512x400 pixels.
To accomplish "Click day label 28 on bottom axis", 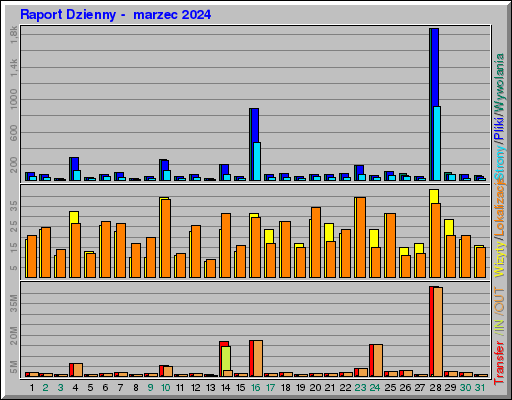I will tap(435, 388).
